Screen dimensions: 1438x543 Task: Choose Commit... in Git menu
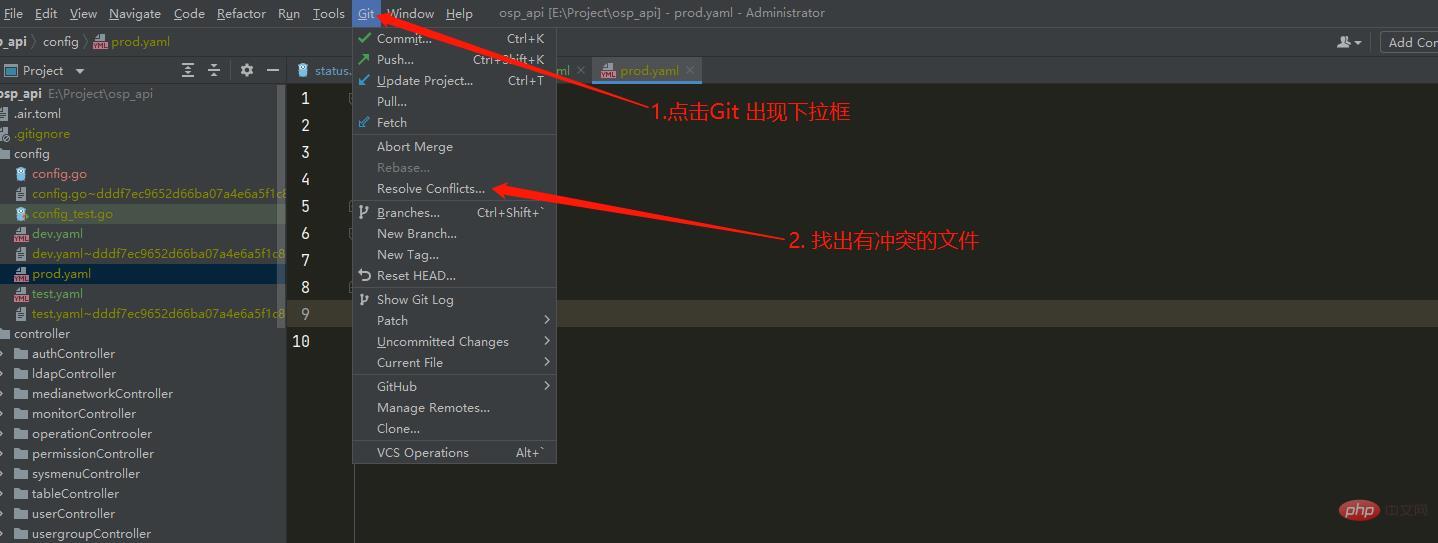click(x=454, y=39)
